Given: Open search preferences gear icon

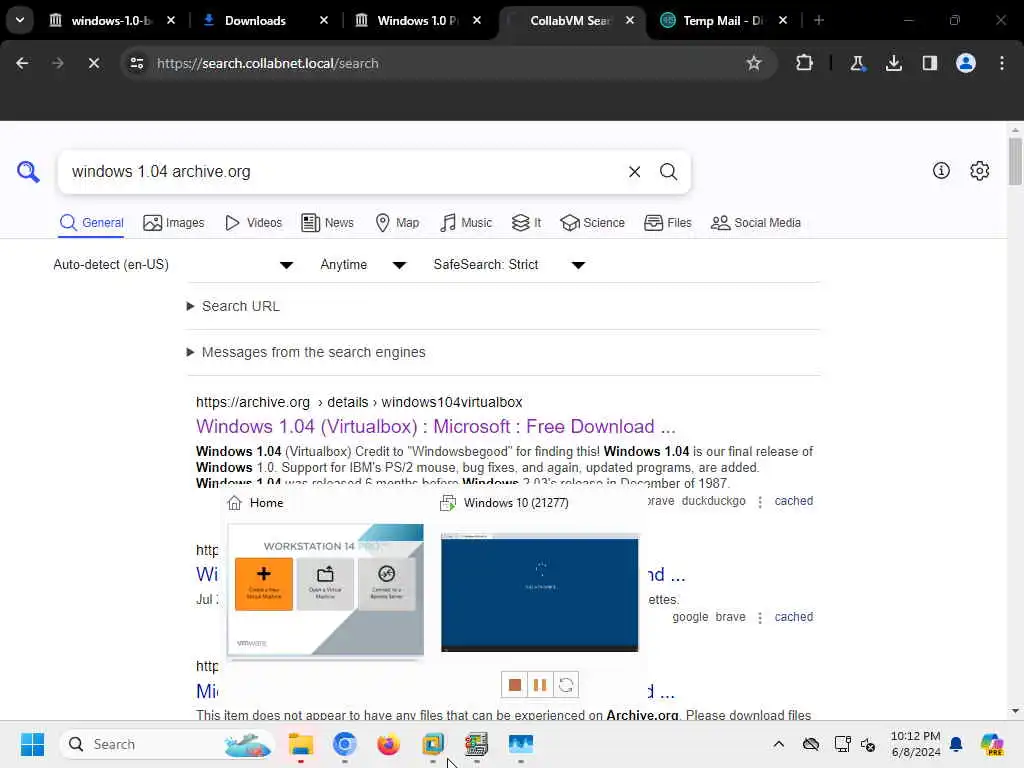Looking at the screenshot, I should tap(980, 171).
